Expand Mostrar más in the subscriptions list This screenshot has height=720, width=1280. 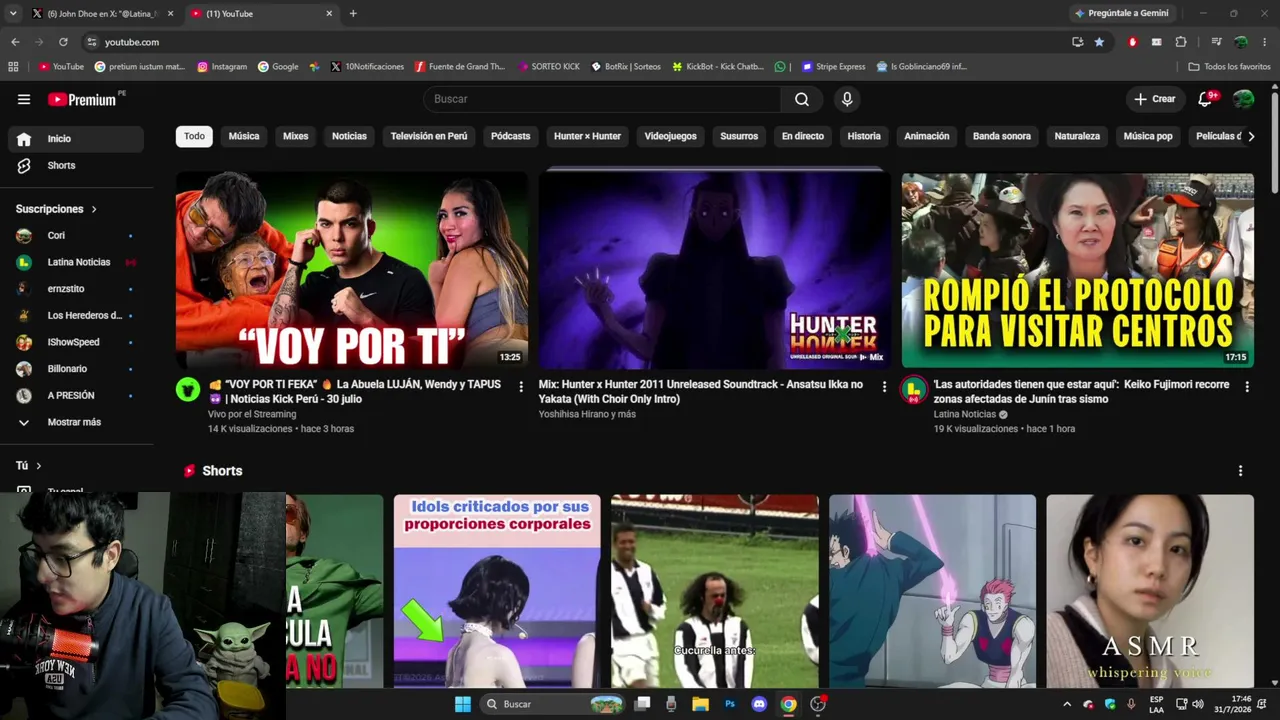tap(76, 422)
